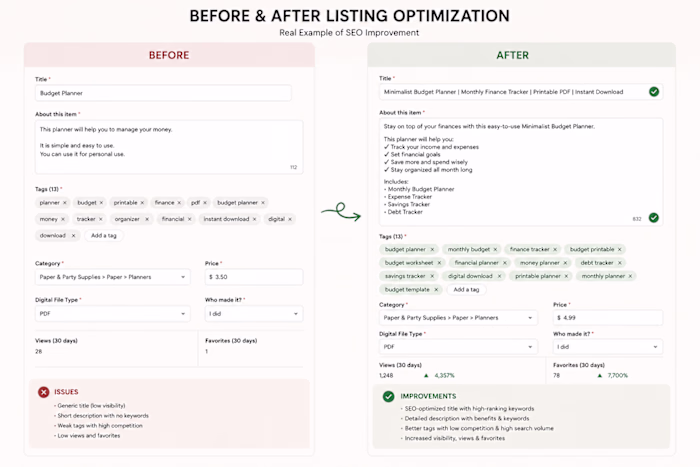Click the green up-arrow next to 4,357%
The height and width of the screenshot is (467, 700).
tap(426, 375)
